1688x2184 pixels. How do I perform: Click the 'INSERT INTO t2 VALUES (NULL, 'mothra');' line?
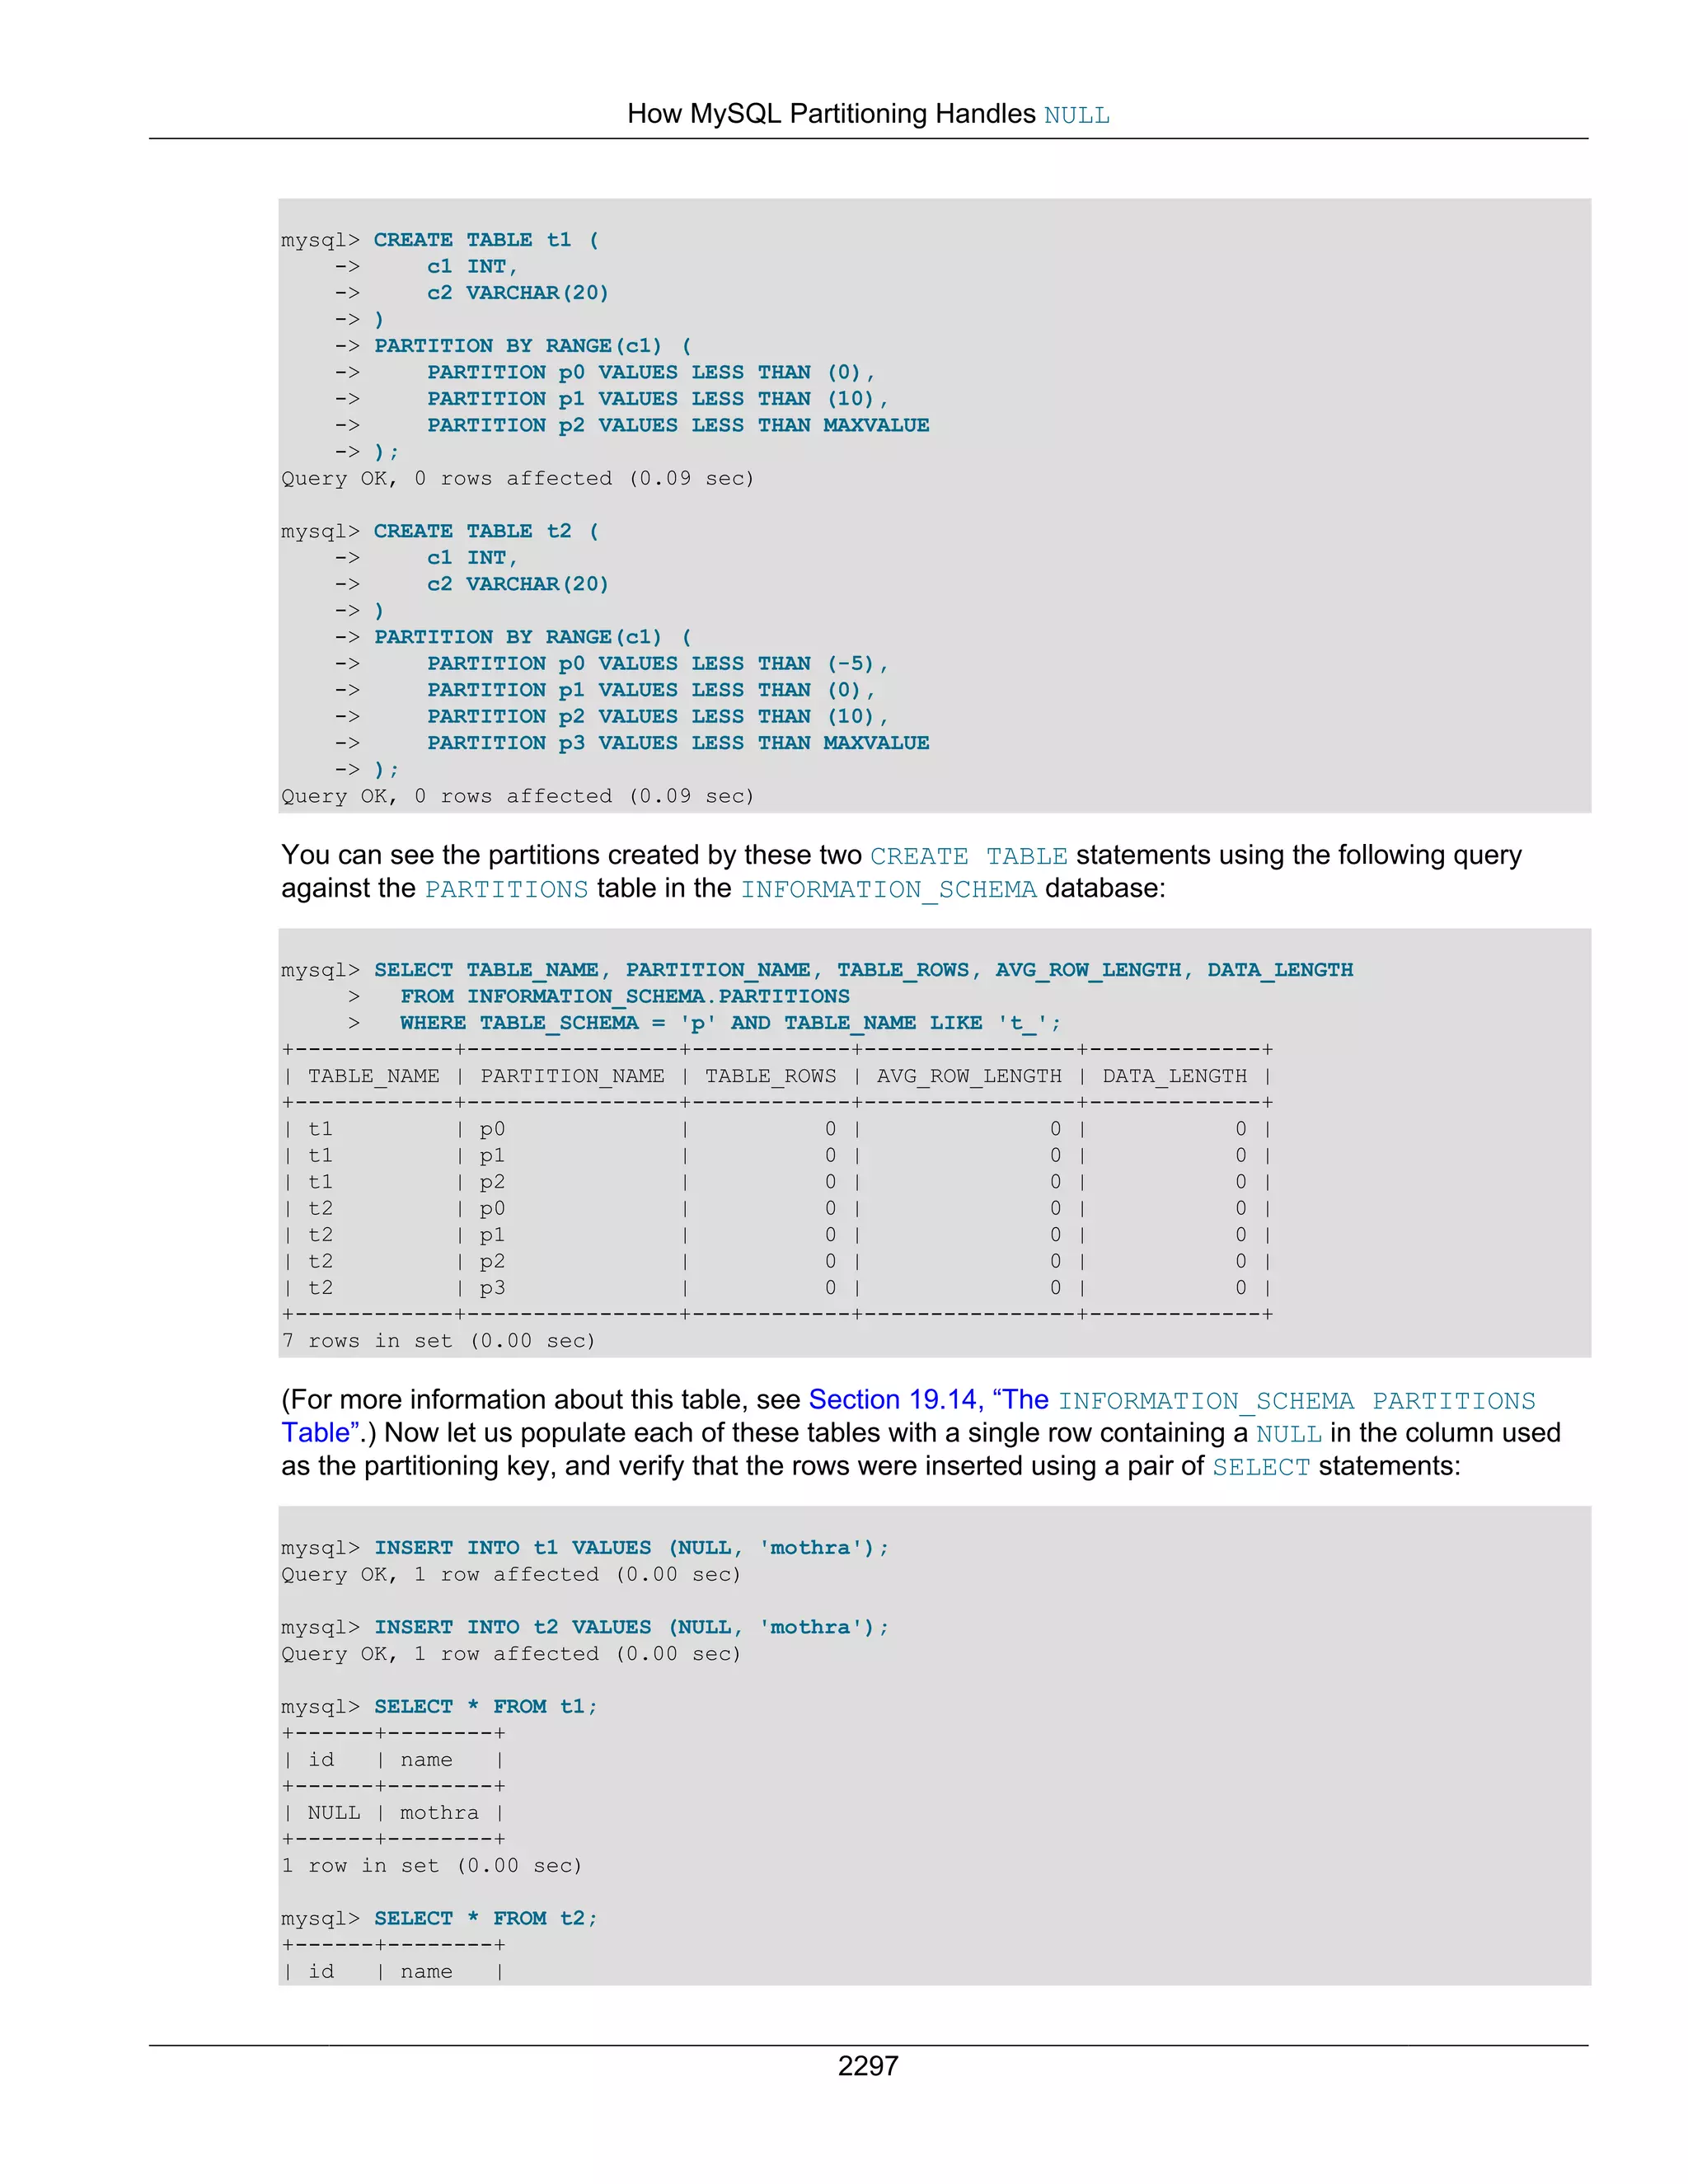pyautogui.click(x=631, y=1628)
